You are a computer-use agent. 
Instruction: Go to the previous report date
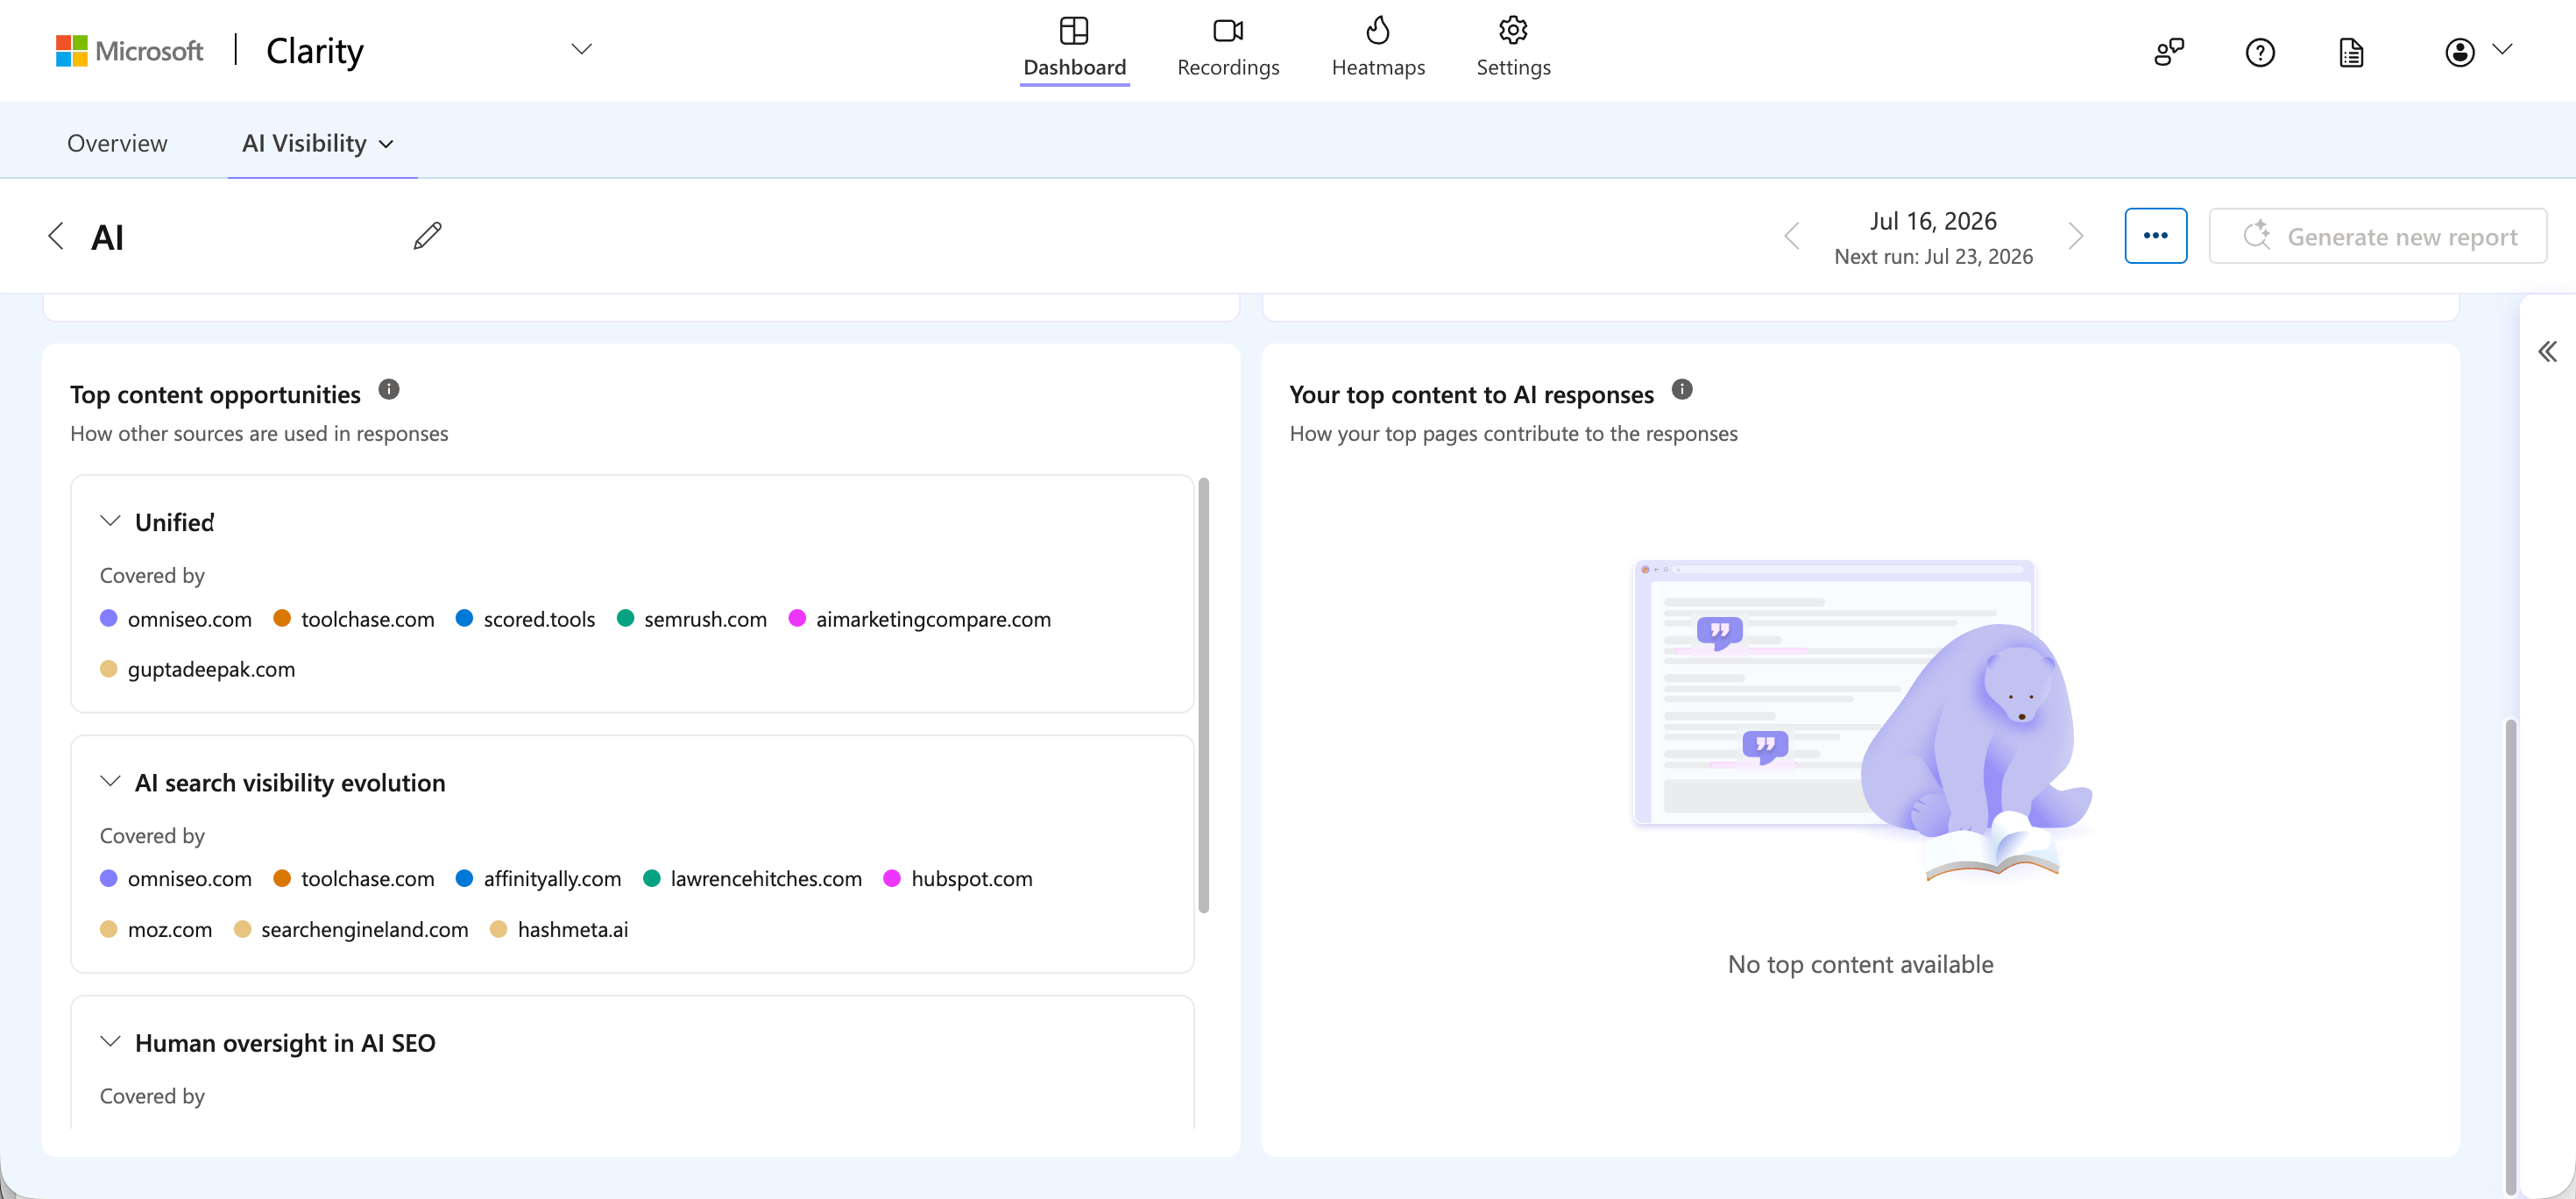tap(1791, 236)
